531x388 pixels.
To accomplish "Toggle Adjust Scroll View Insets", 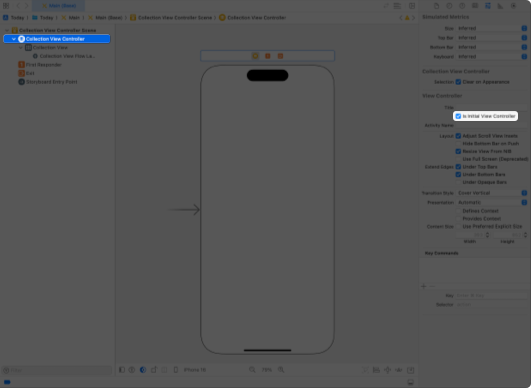I will [458, 136].
